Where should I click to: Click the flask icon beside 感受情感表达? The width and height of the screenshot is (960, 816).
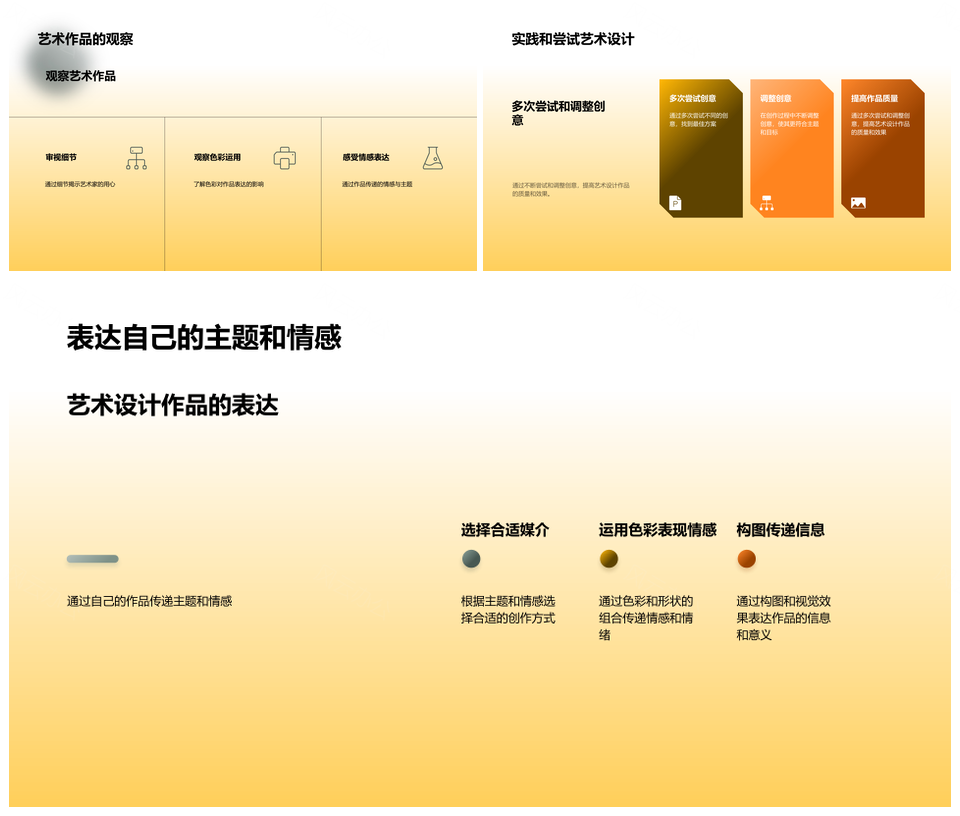432,158
